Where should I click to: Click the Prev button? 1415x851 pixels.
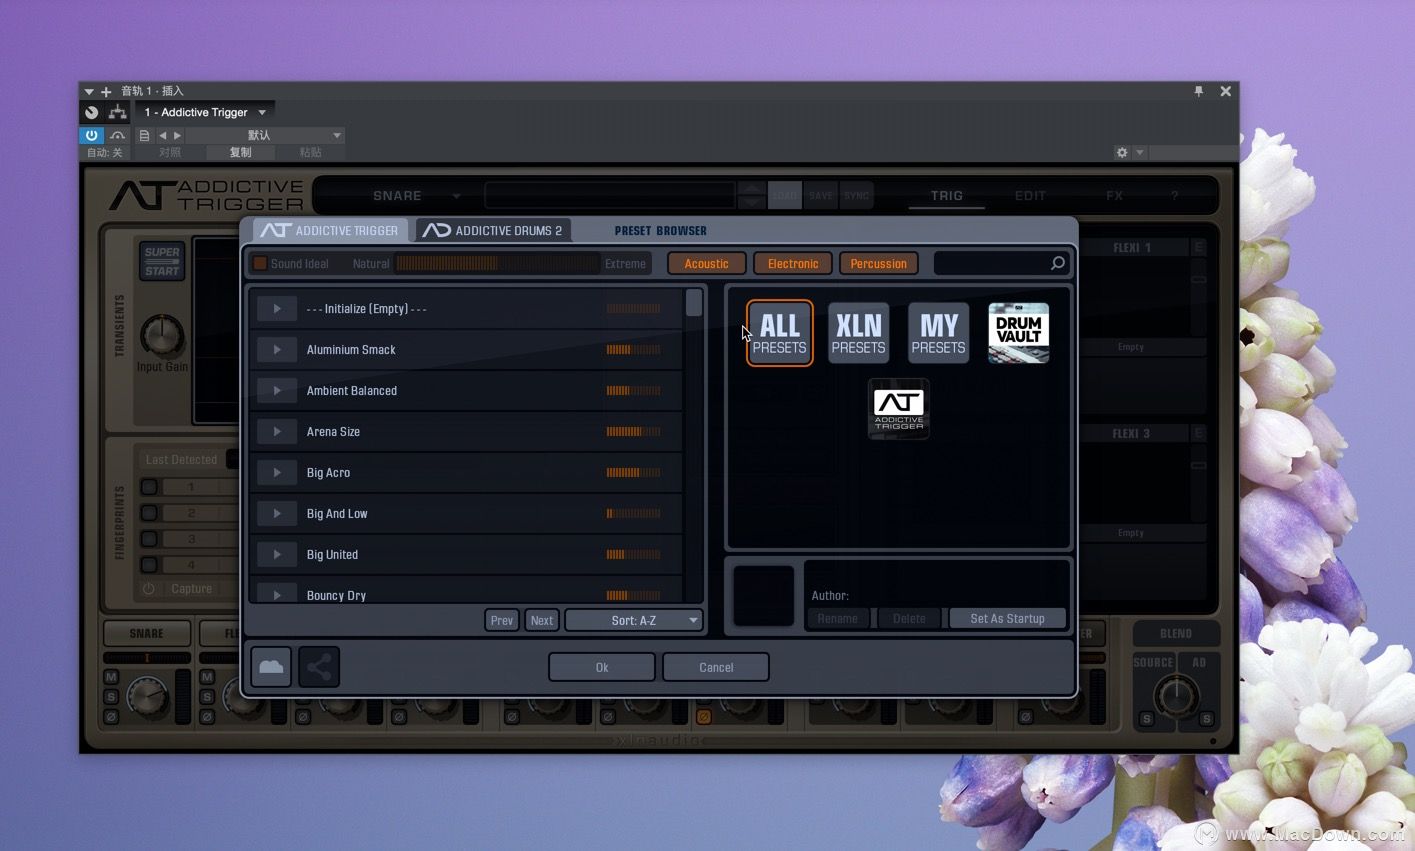point(502,620)
